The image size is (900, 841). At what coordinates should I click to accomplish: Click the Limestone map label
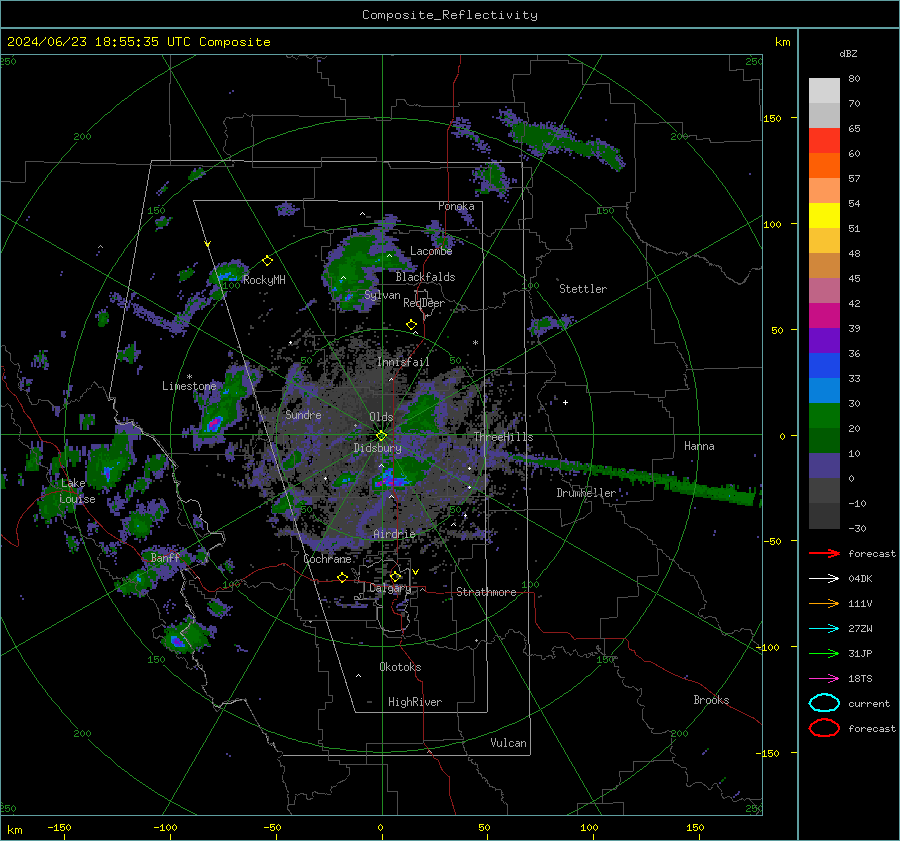tap(189, 386)
